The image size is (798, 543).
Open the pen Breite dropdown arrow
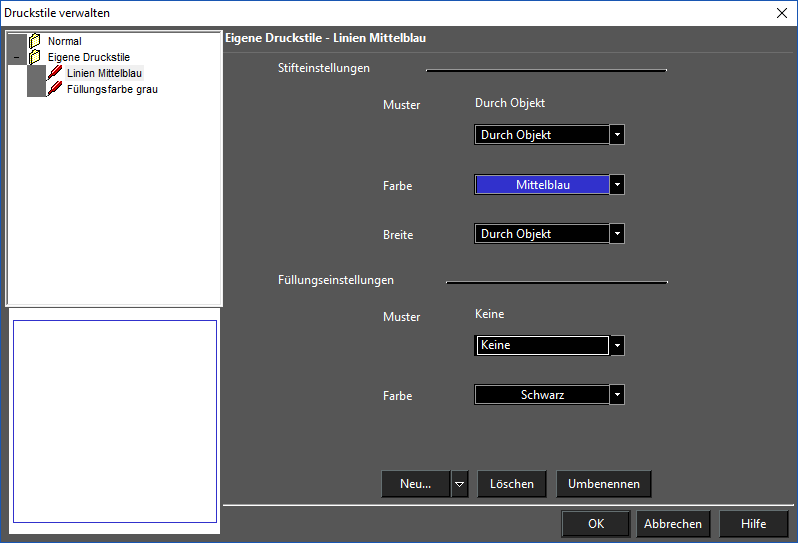pyautogui.click(x=617, y=234)
